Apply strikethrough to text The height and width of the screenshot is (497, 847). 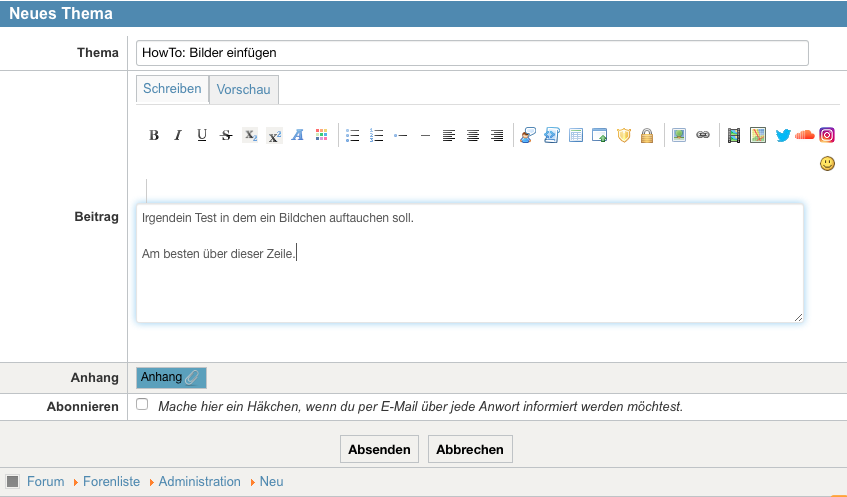click(226, 136)
